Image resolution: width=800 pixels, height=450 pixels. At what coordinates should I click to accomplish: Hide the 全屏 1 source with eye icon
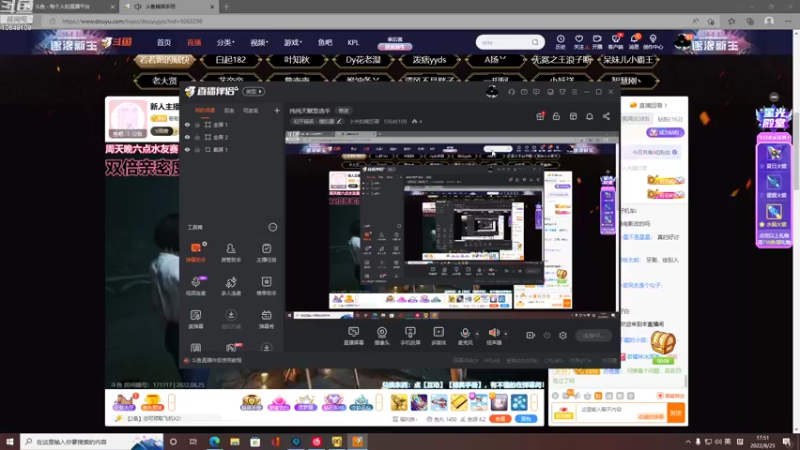187,124
